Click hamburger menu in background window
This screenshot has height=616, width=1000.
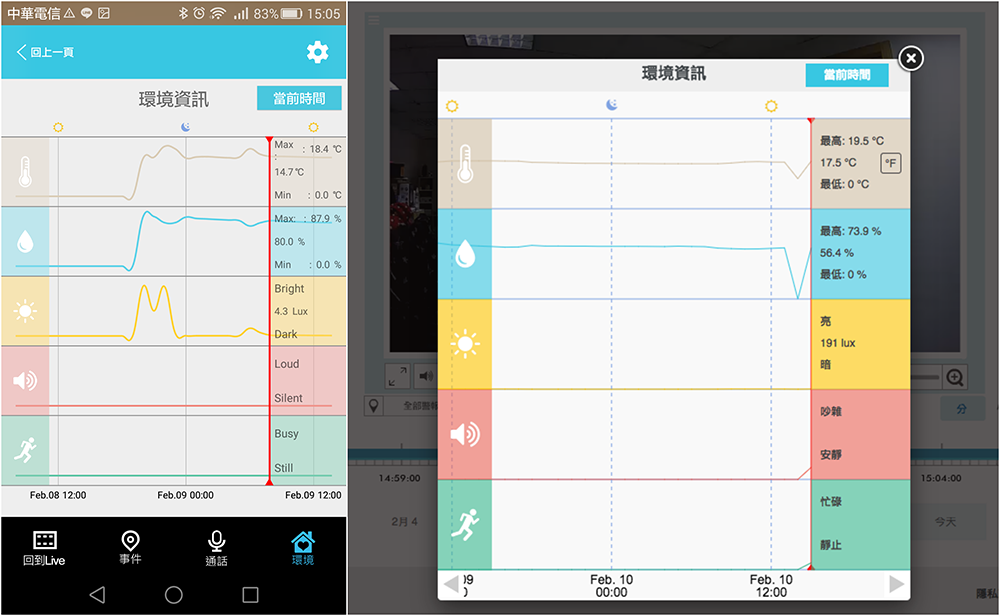coord(373,20)
